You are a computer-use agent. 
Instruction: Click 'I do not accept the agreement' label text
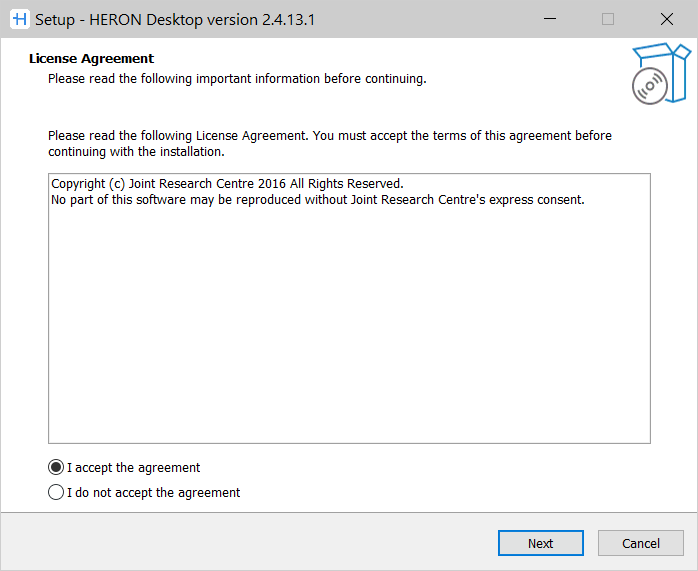153,493
